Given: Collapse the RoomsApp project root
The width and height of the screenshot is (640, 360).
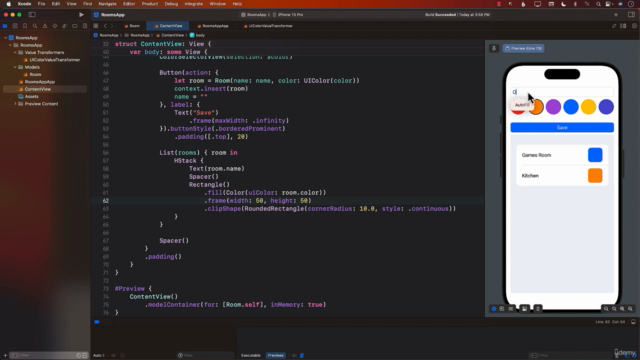Looking at the screenshot, I should pos(5,38).
